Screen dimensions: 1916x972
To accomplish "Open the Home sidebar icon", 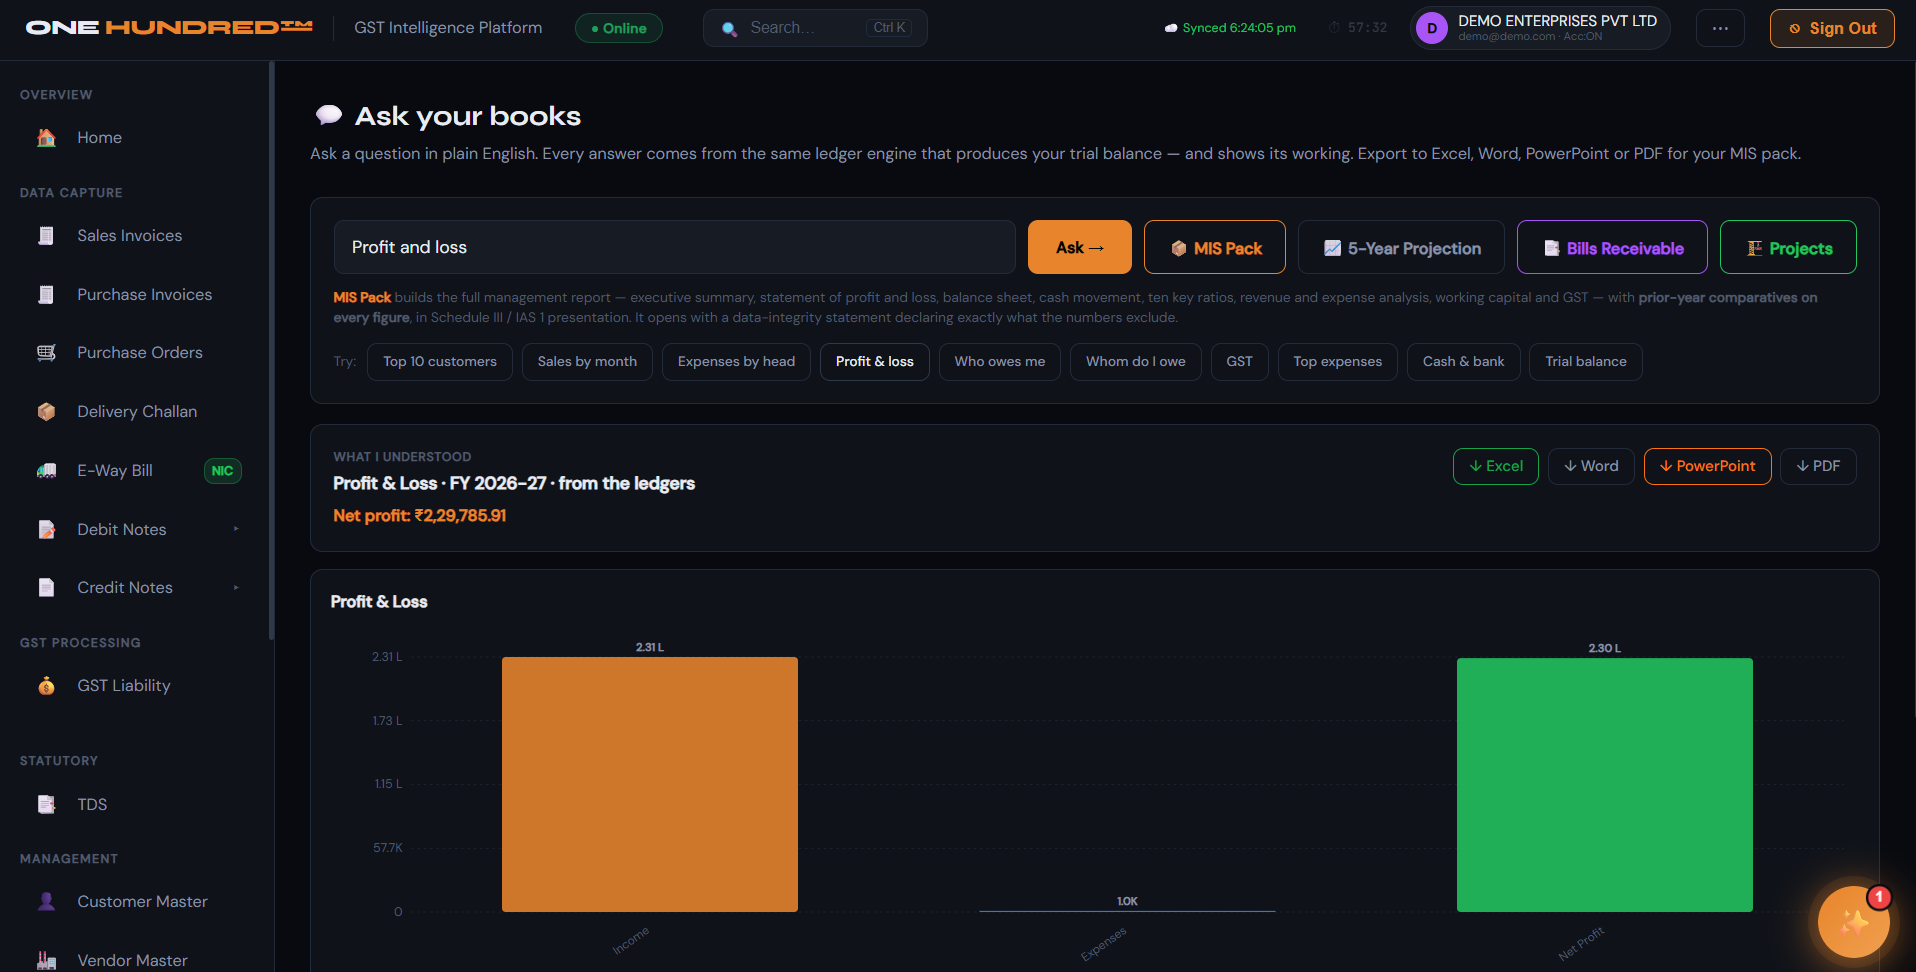I will [x=46, y=138].
